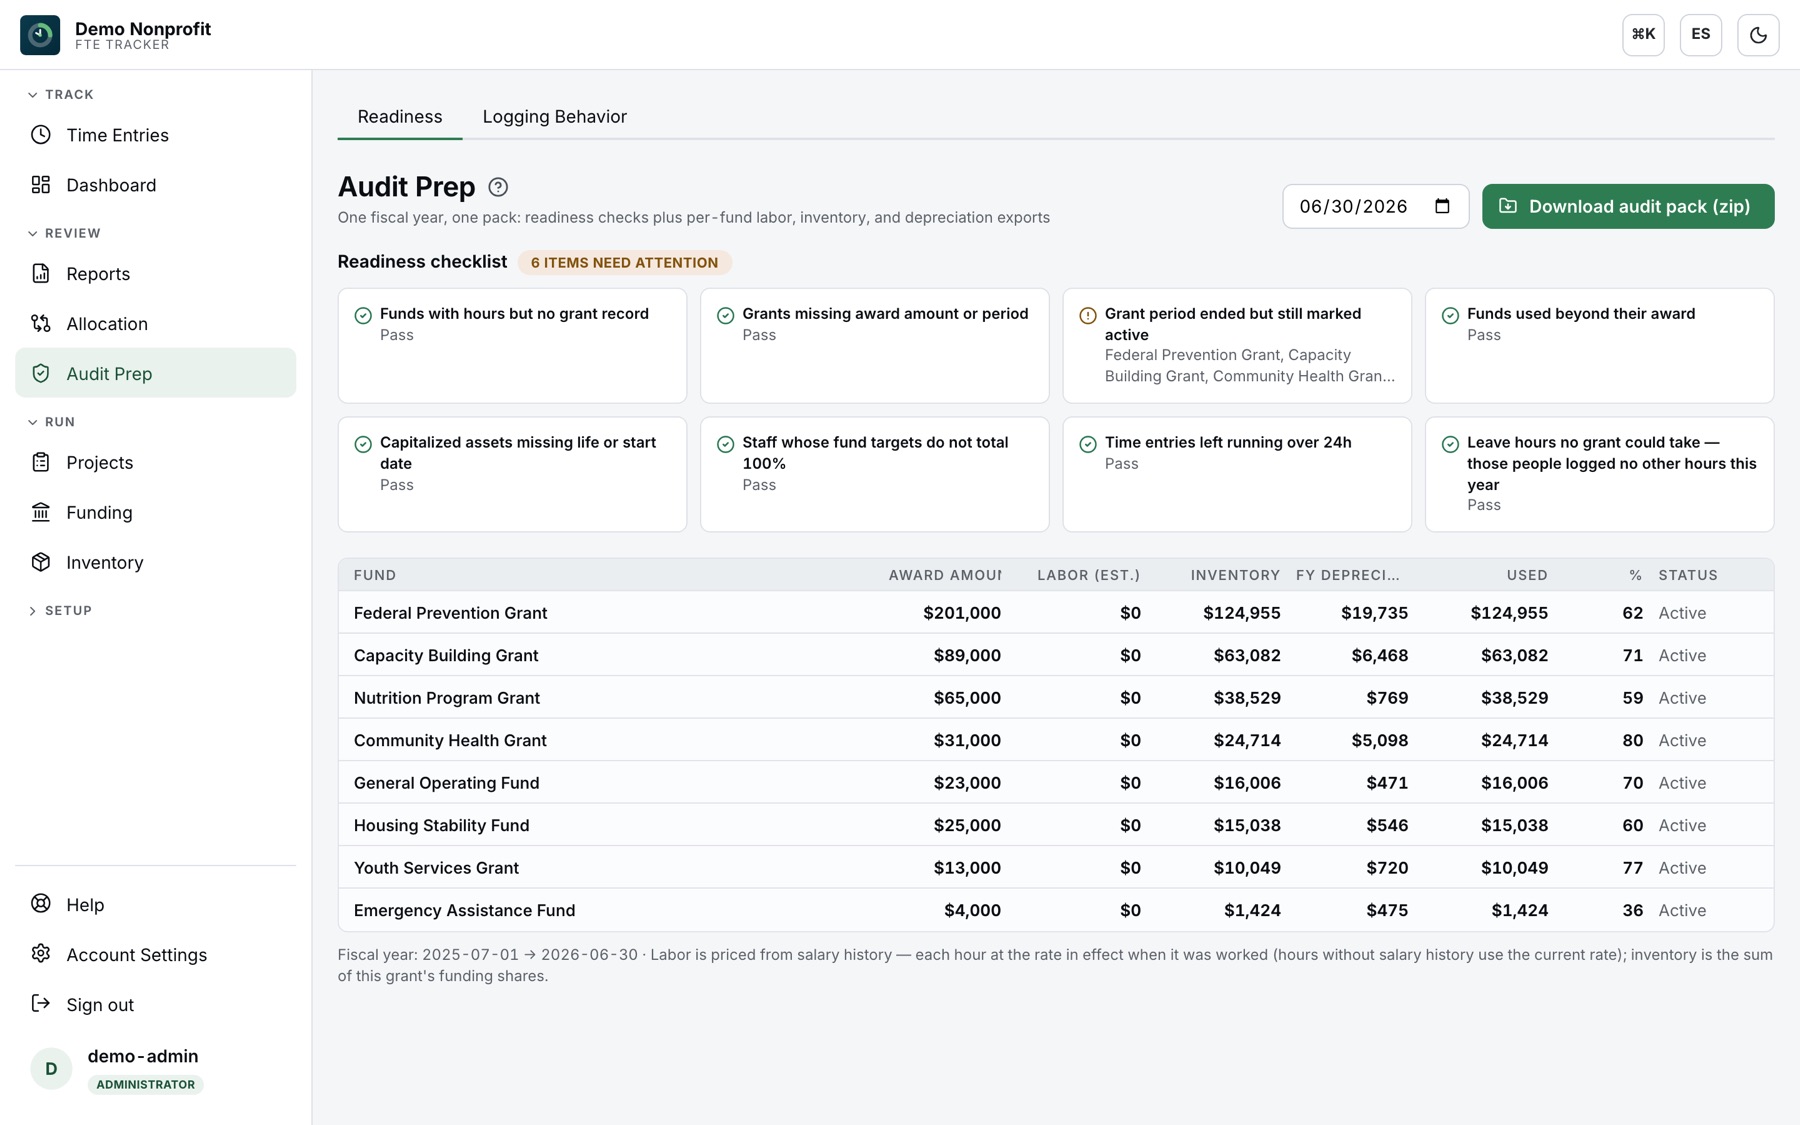The width and height of the screenshot is (1800, 1125).
Task: Open the Help link in sidebar
Action: click(156, 905)
